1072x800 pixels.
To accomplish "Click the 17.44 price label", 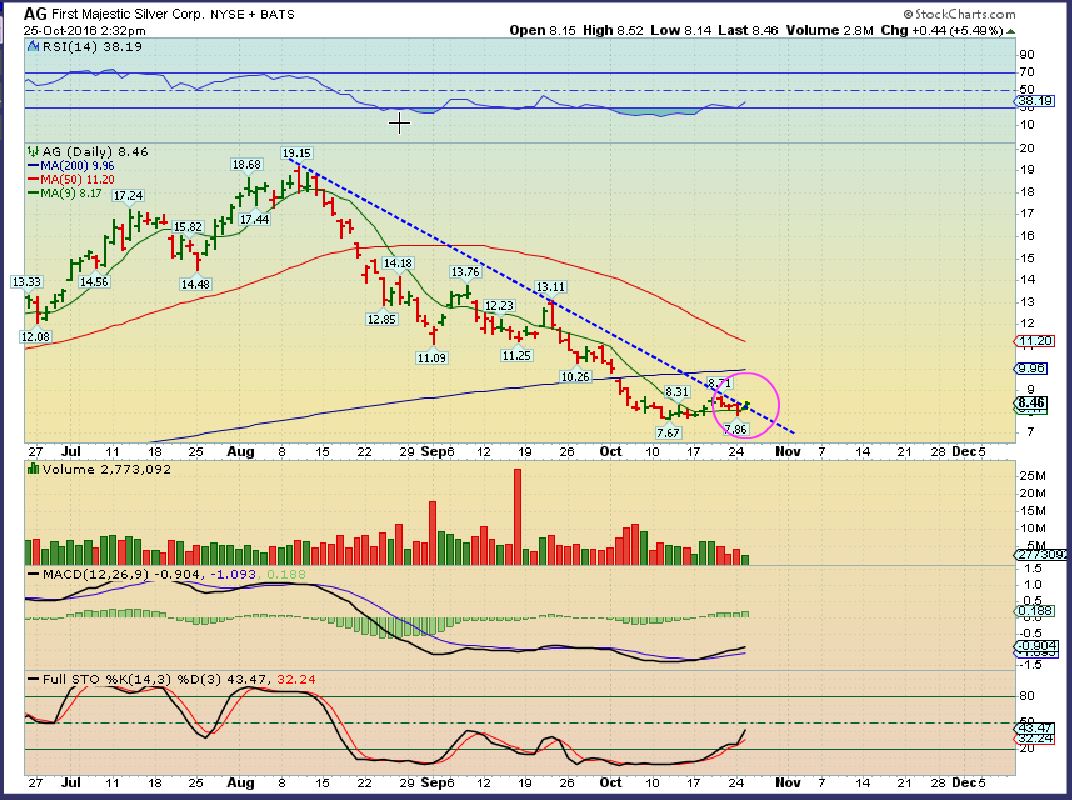I will [254, 219].
